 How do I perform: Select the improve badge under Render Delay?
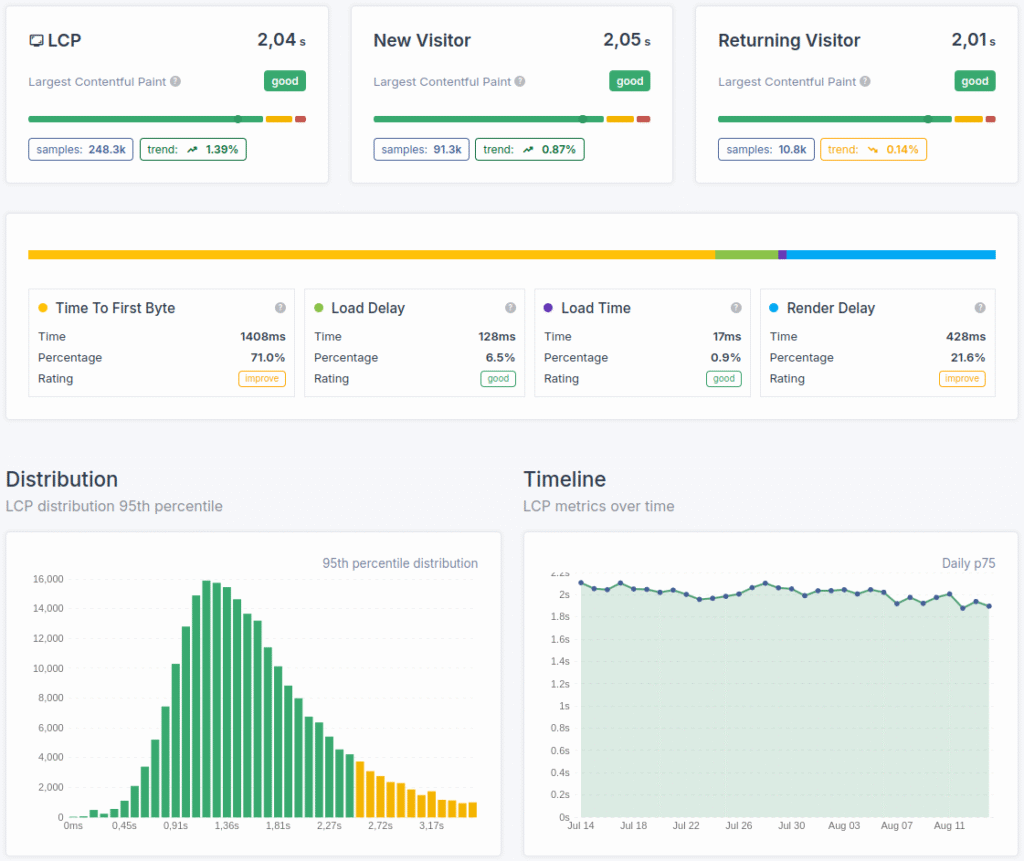pos(962,378)
